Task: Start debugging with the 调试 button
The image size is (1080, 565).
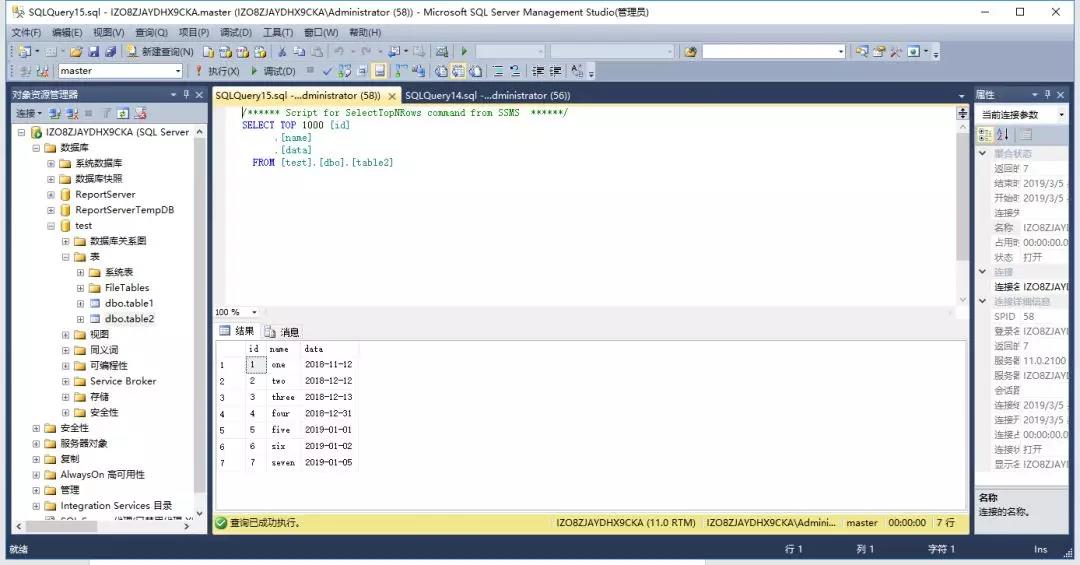Action: tap(272, 71)
